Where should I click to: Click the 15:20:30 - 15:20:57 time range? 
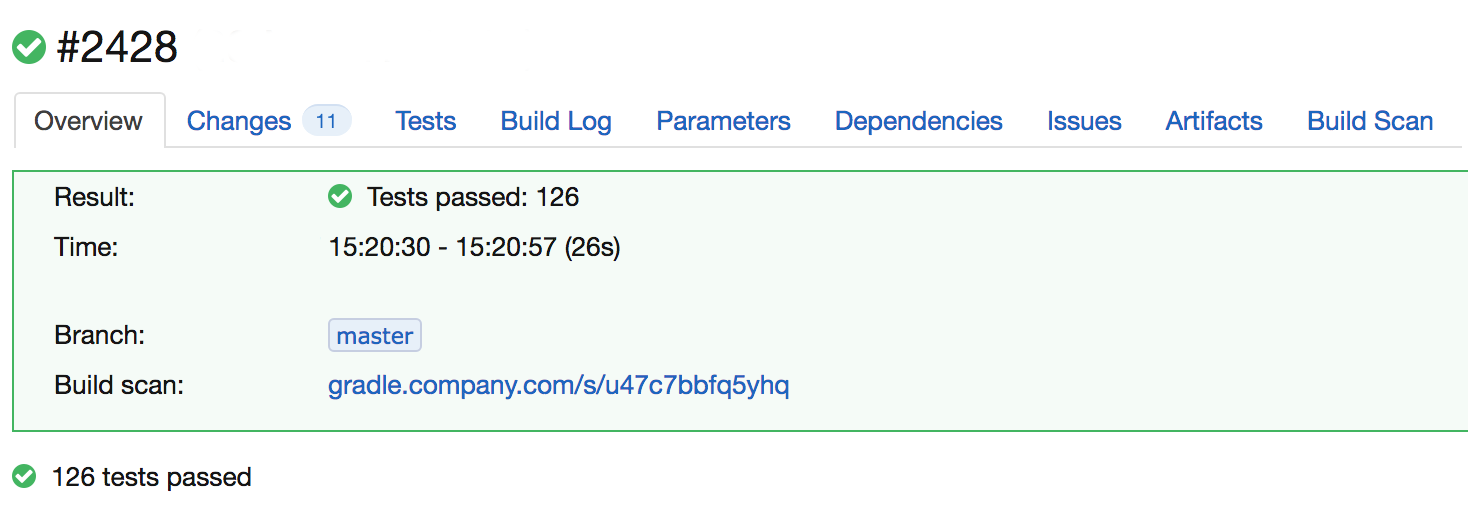[474, 247]
